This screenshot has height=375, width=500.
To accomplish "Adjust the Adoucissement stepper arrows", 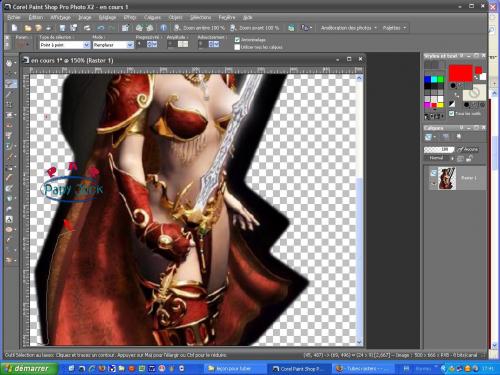I will click(x=214, y=44).
